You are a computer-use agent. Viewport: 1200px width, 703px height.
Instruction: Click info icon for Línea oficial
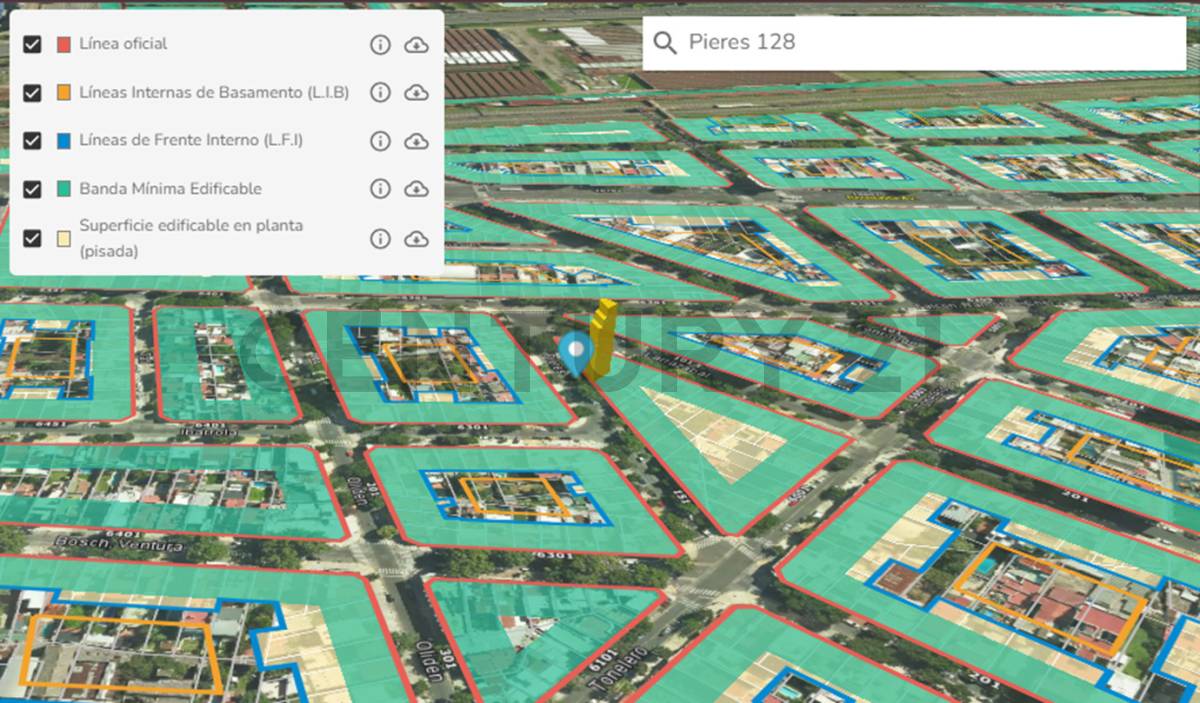coord(380,45)
